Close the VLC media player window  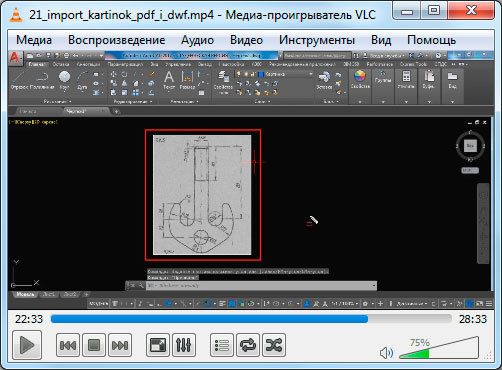(x=471, y=11)
